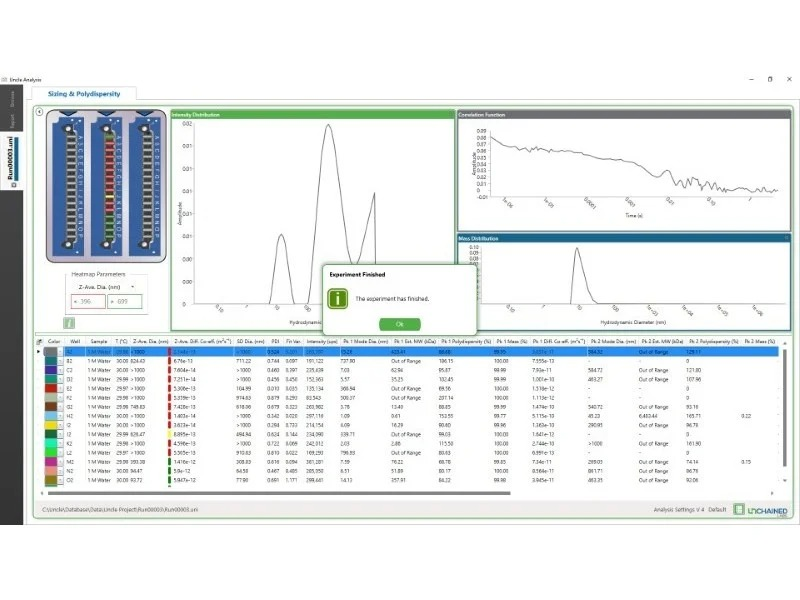
Task: Click OK in the Experiment Finished dialog
Action: tap(399, 324)
